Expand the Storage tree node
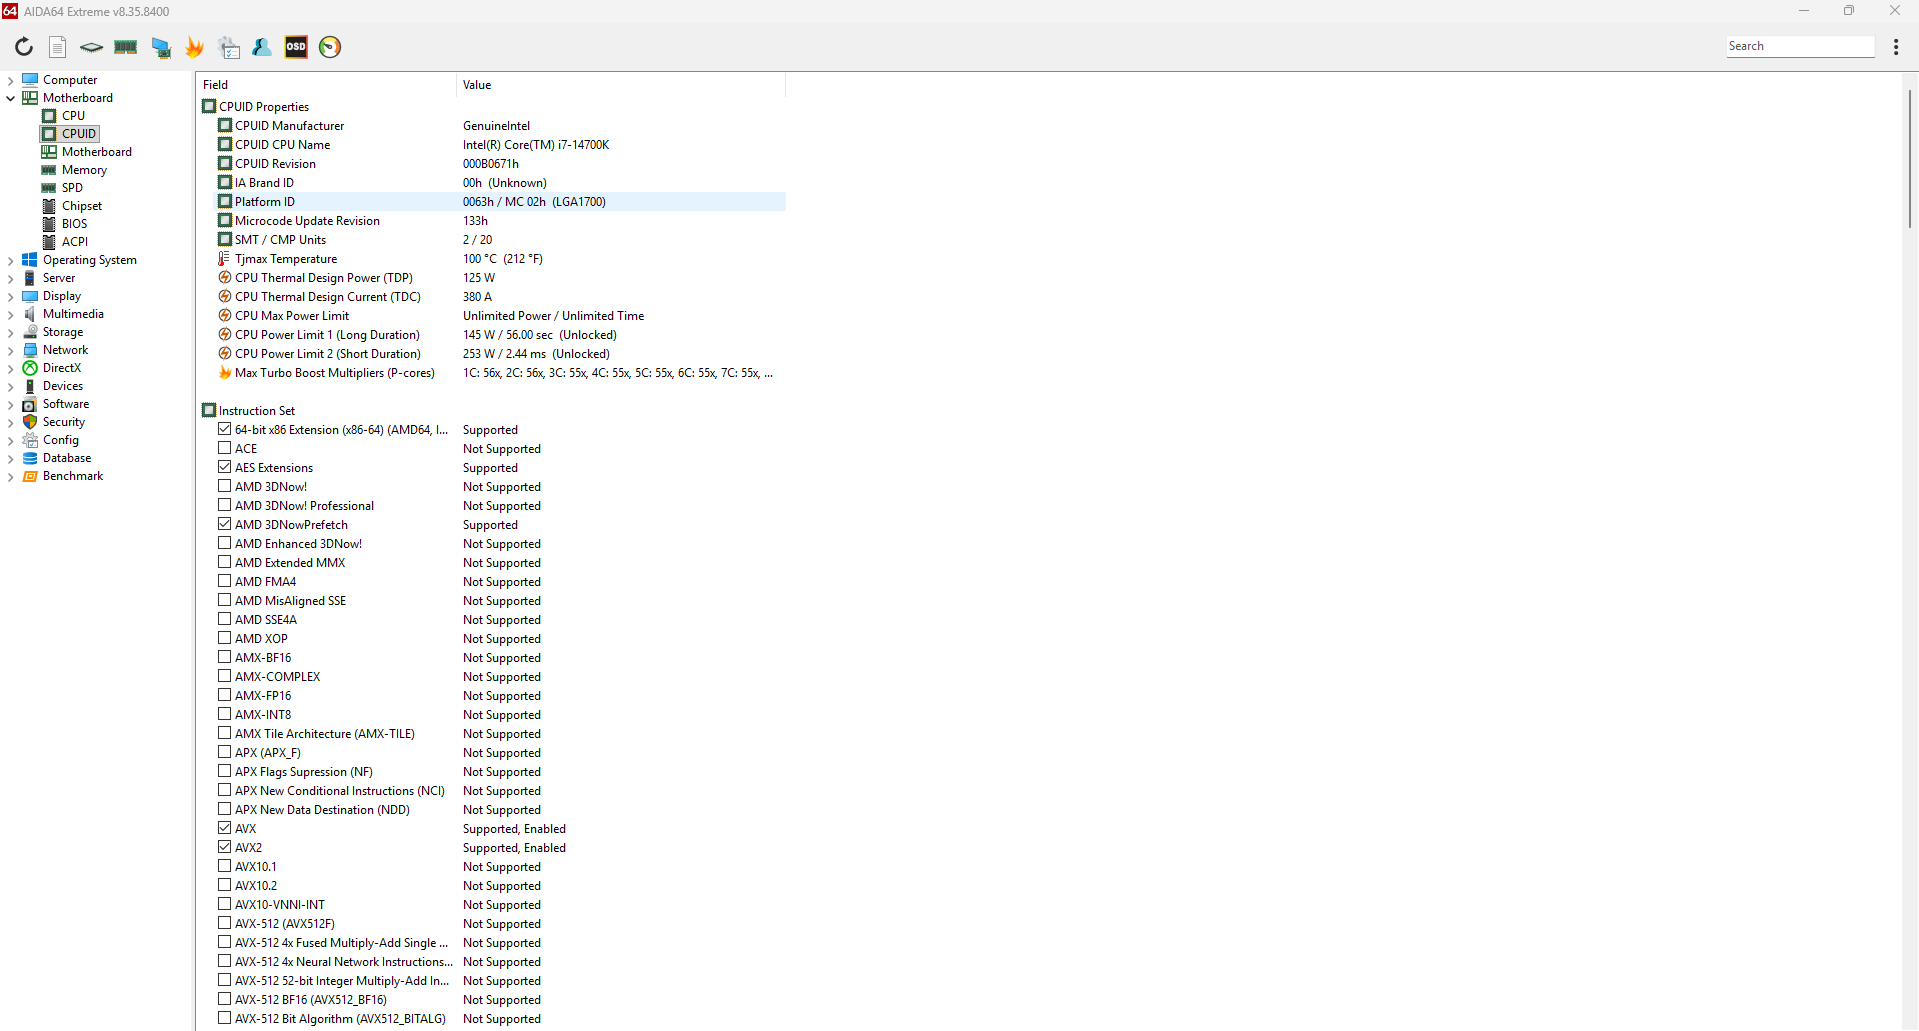The image size is (1919, 1031). (11, 332)
